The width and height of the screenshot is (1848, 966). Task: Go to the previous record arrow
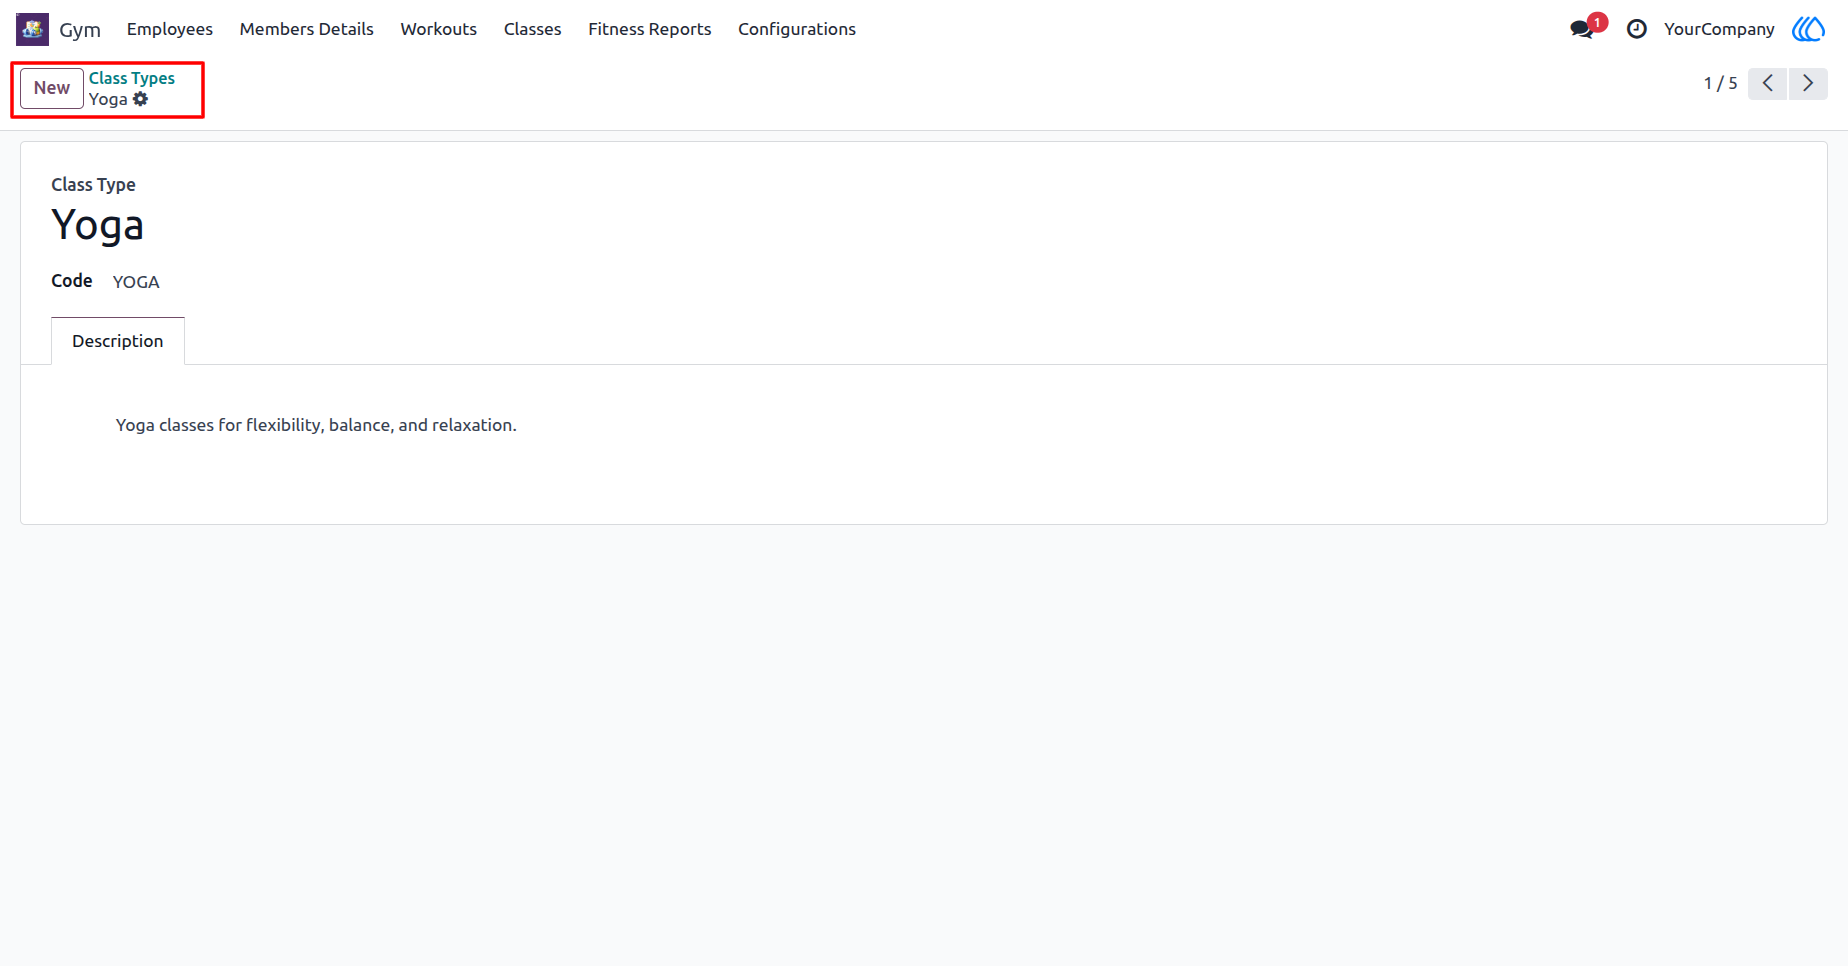coord(1768,83)
